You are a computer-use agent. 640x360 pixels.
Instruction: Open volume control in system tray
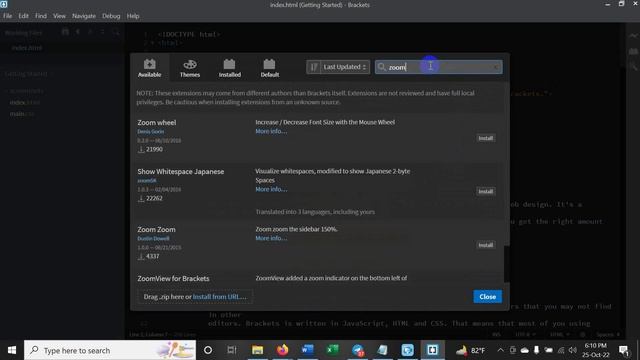click(573, 350)
